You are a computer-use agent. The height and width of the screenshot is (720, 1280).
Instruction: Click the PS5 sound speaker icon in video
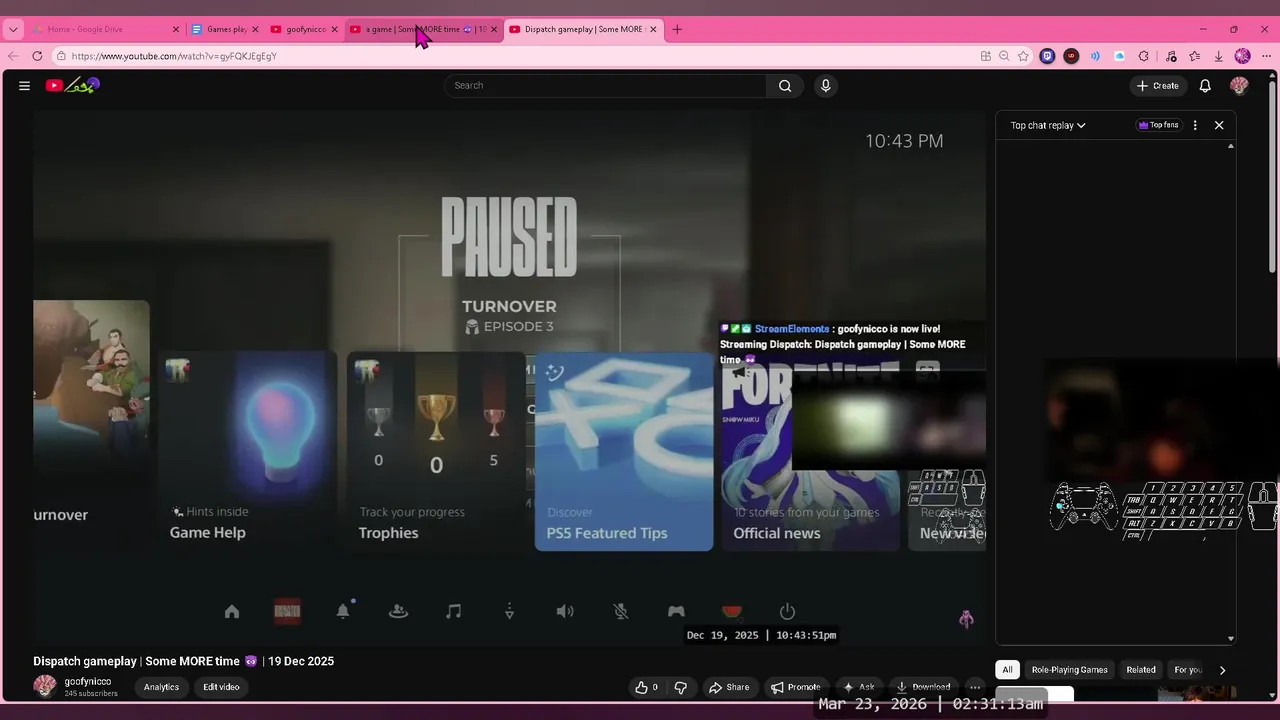[x=565, y=612]
